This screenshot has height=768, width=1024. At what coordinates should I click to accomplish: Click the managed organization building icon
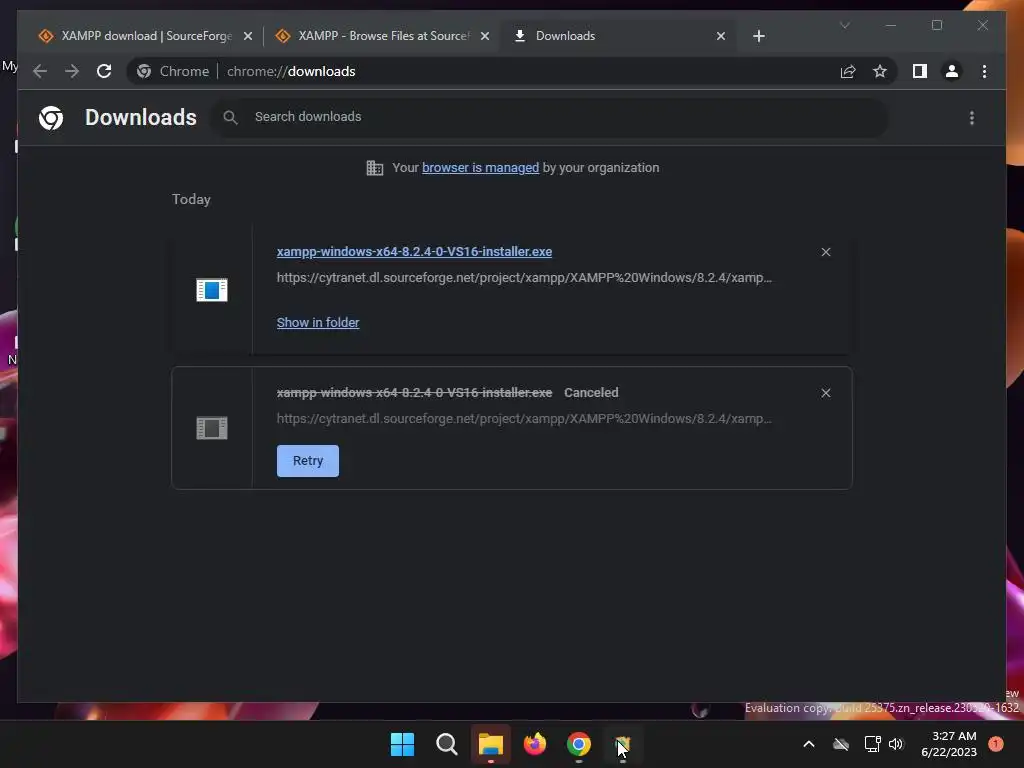point(375,168)
